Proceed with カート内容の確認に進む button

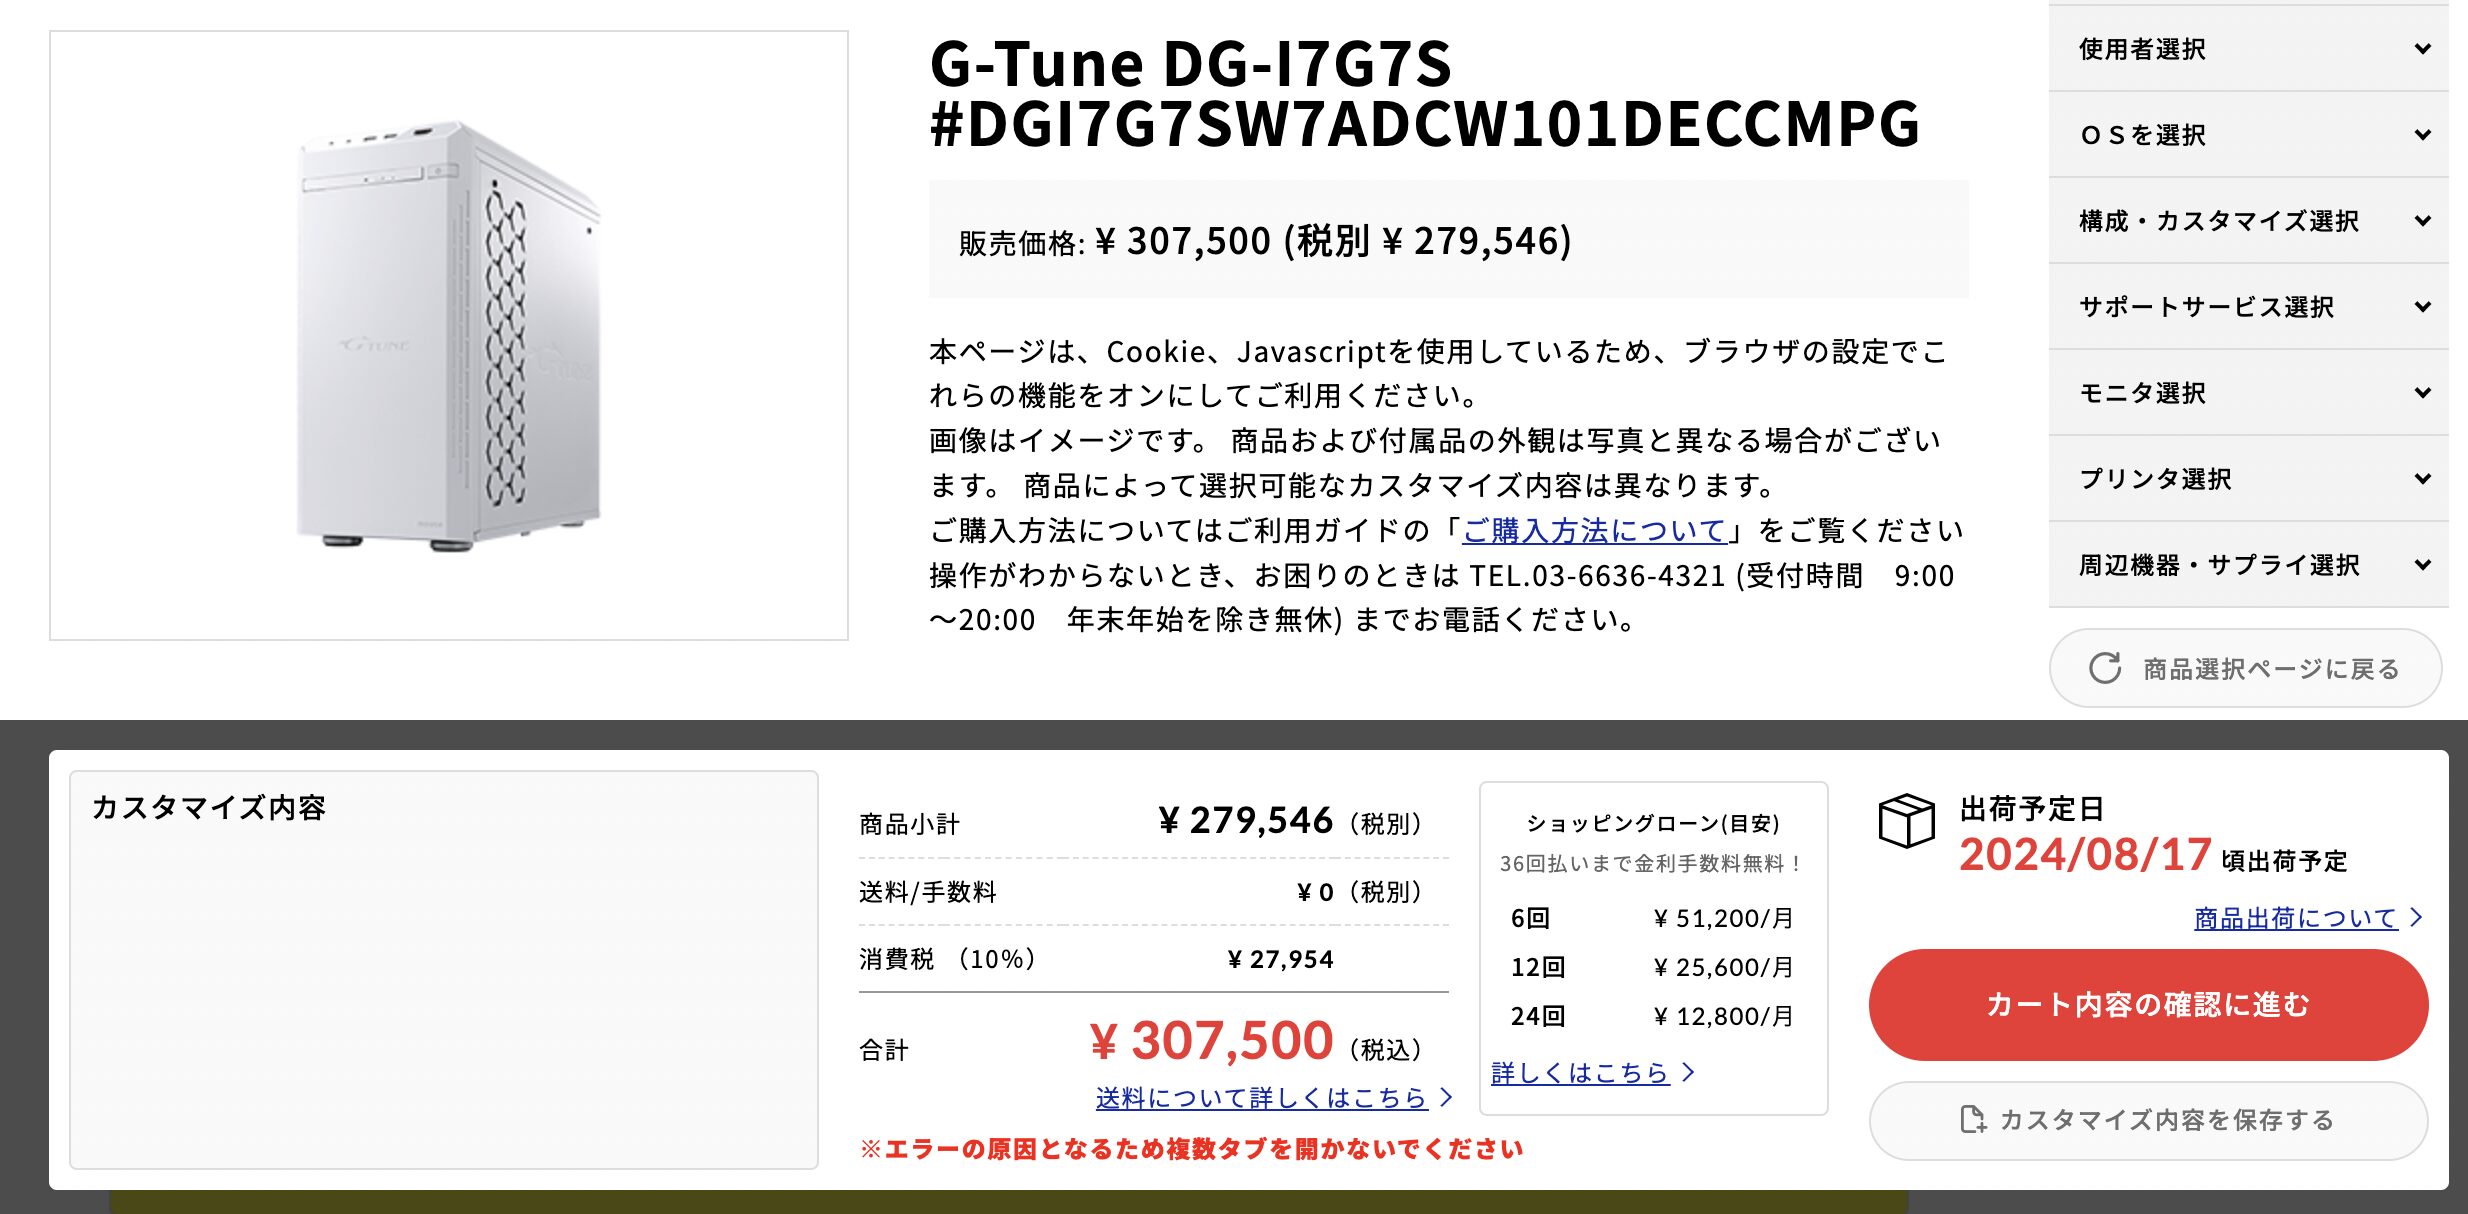(2148, 1004)
